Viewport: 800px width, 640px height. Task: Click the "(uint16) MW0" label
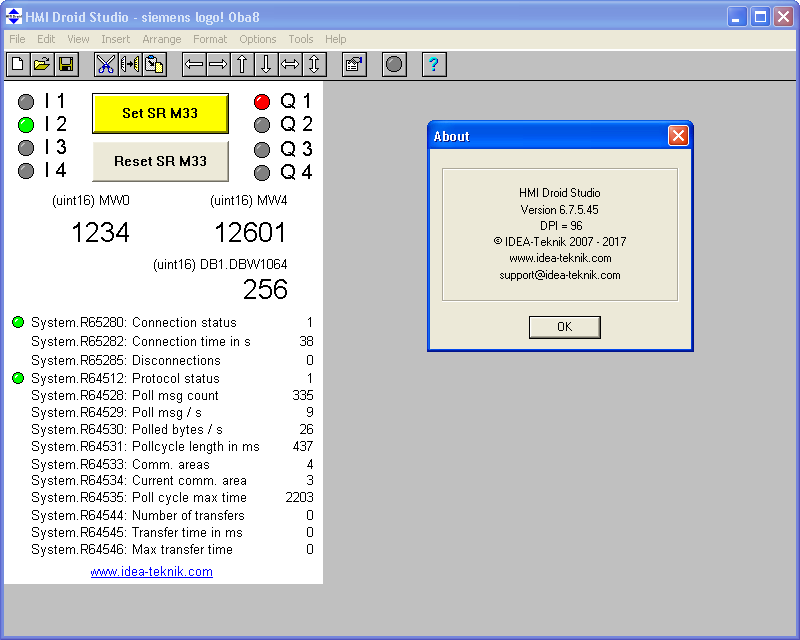(x=91, y=201)
